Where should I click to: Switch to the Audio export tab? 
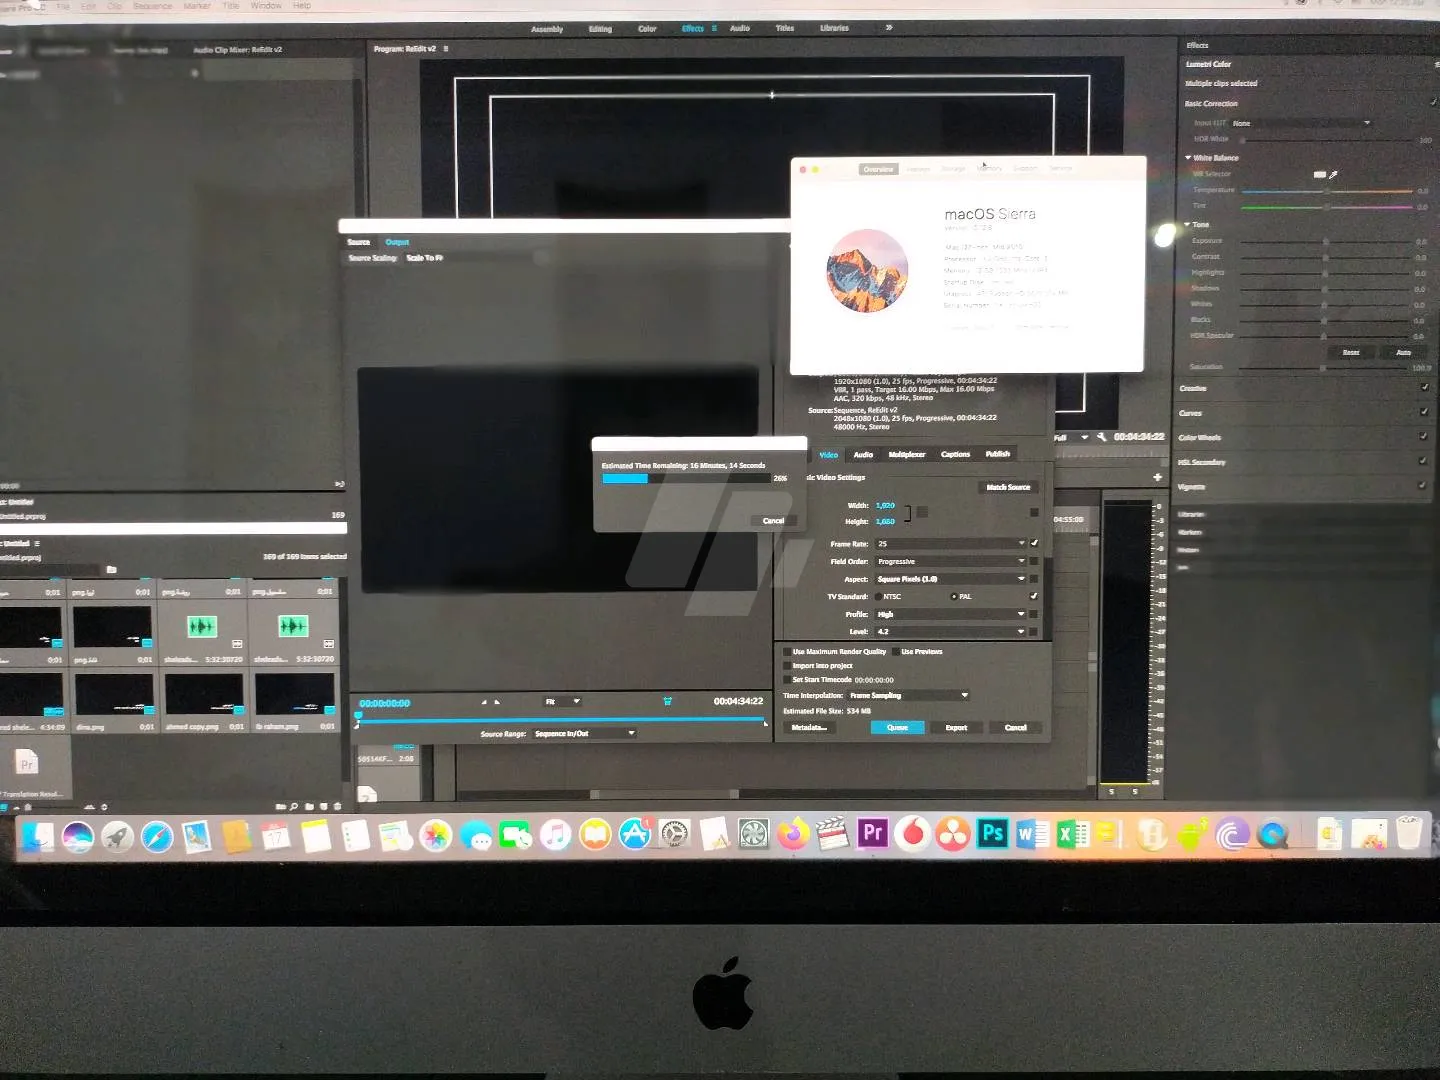863,454
